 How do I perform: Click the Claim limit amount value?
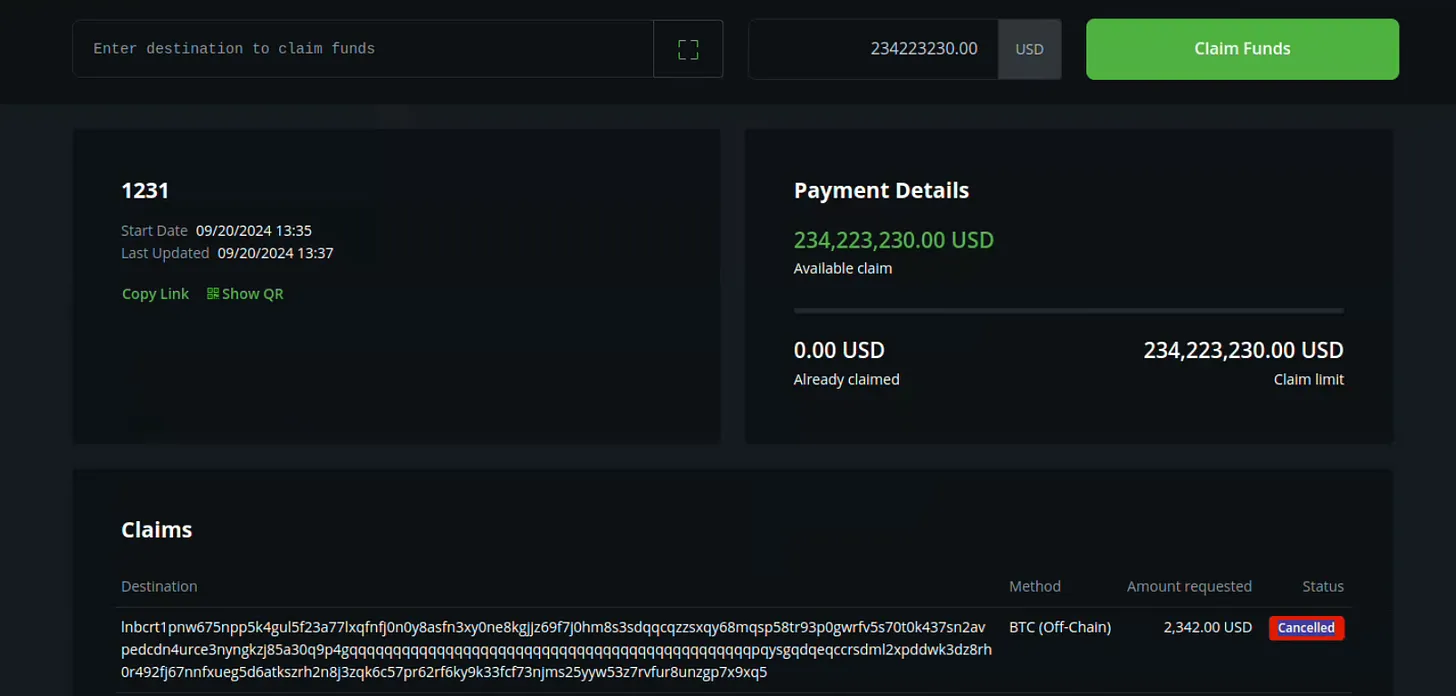1243,350
